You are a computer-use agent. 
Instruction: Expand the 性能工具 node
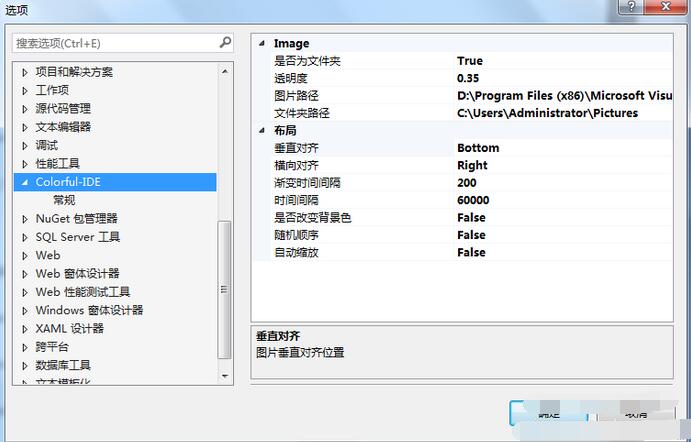(x=25, y=164)
